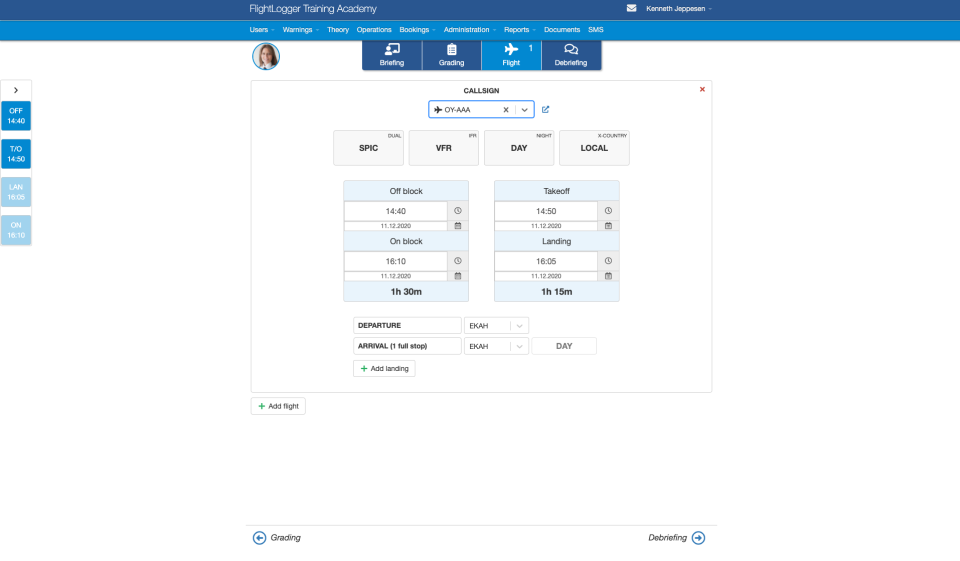The image size is (960, 561).
Task: Click the Add landing button
Action: tap(384, 369)
